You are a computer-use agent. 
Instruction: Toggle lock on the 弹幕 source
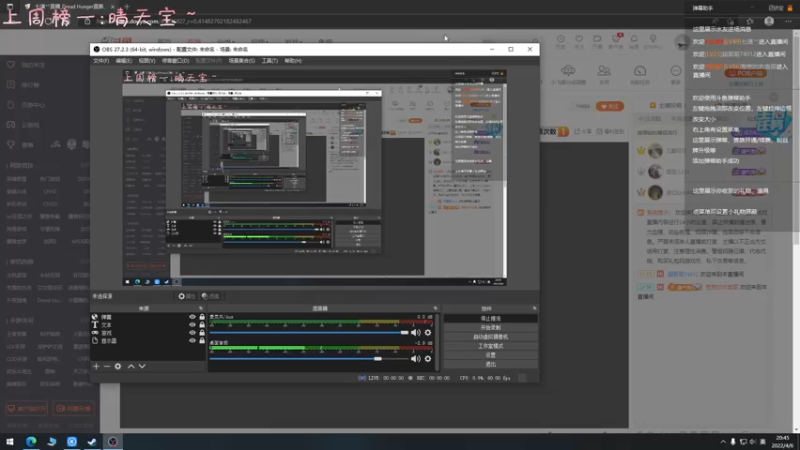(202, 317)
